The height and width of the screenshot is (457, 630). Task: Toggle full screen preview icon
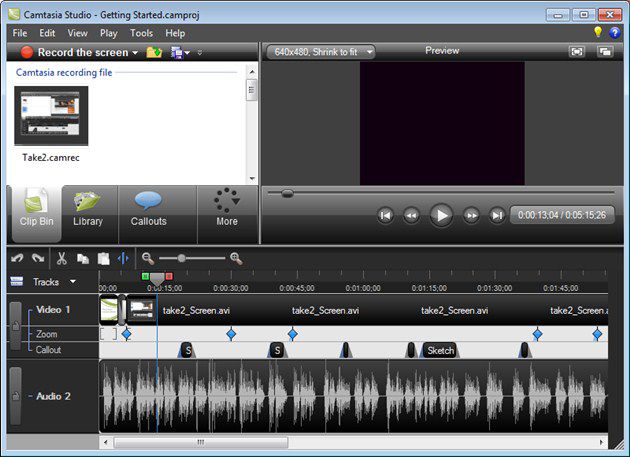(x=577, y=51)
